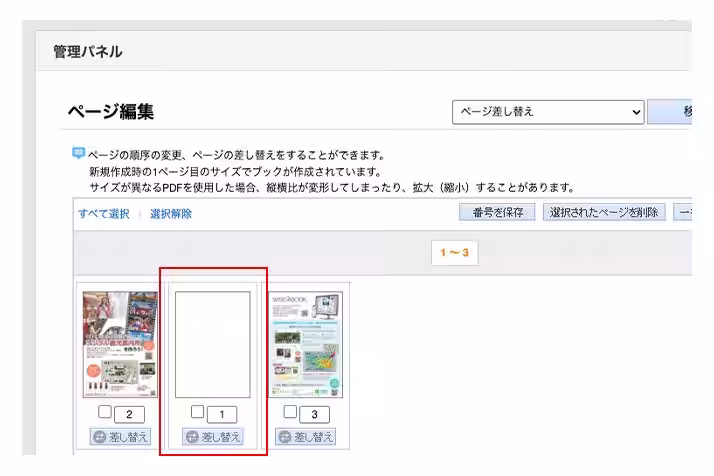Select the 1〜3 page range indicator

[x=456, y=253]
